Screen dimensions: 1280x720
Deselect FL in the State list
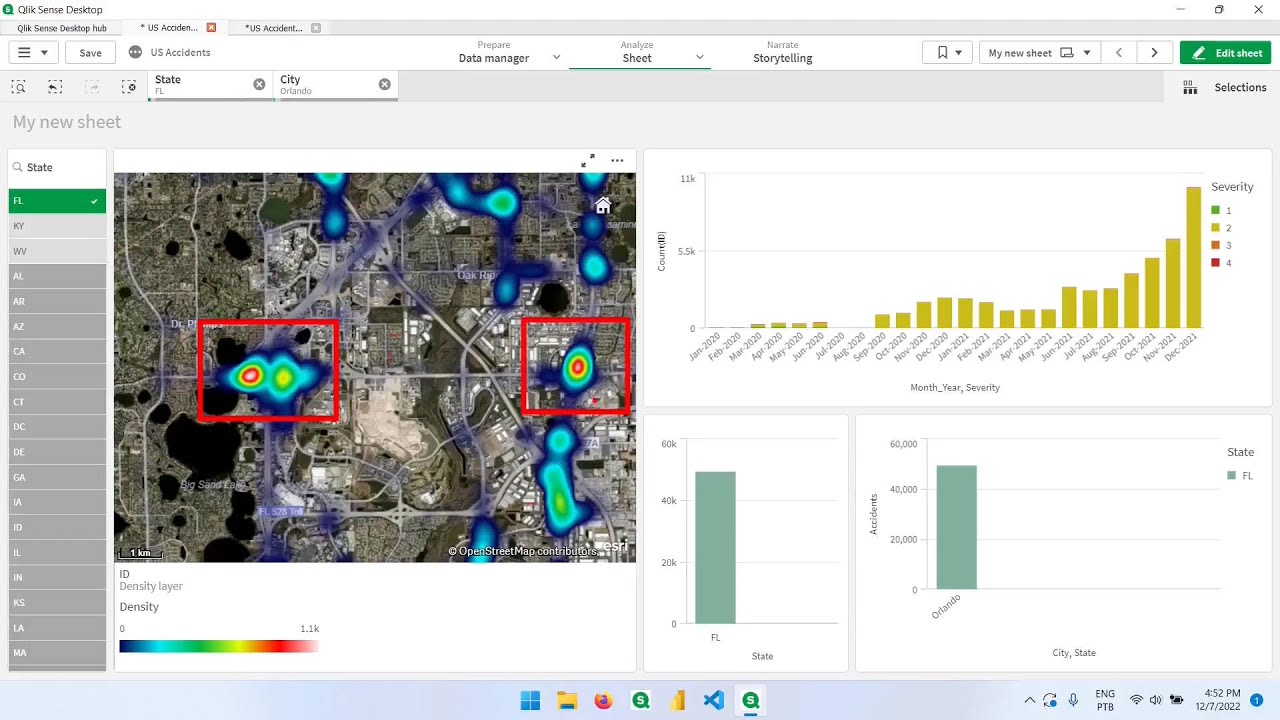(x=57, y=201)
